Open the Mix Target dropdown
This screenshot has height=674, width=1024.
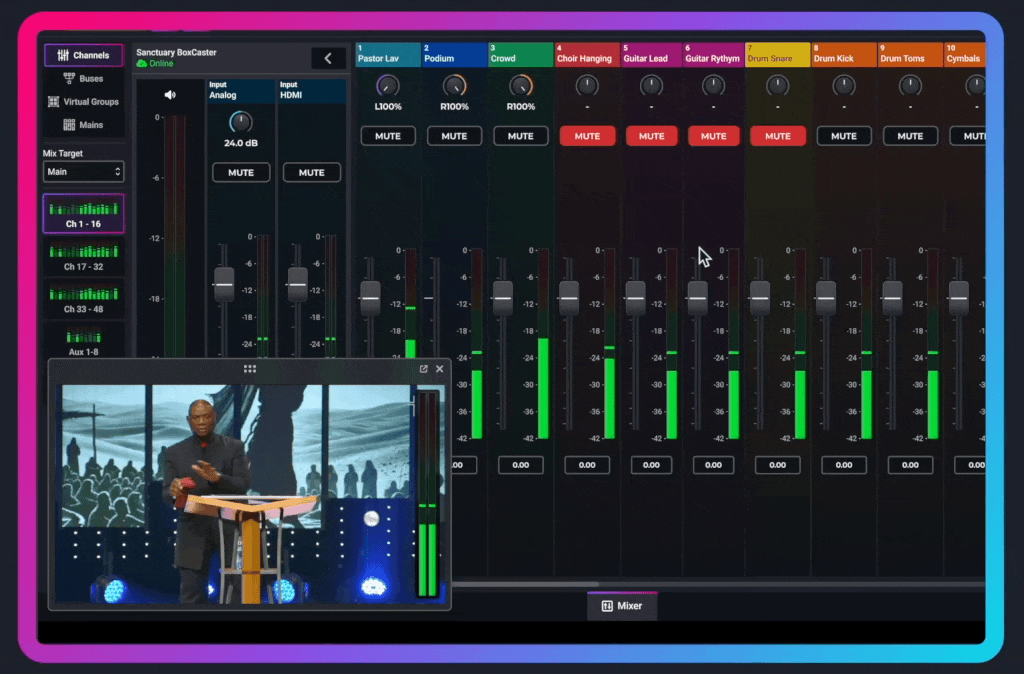coord(83,172)
